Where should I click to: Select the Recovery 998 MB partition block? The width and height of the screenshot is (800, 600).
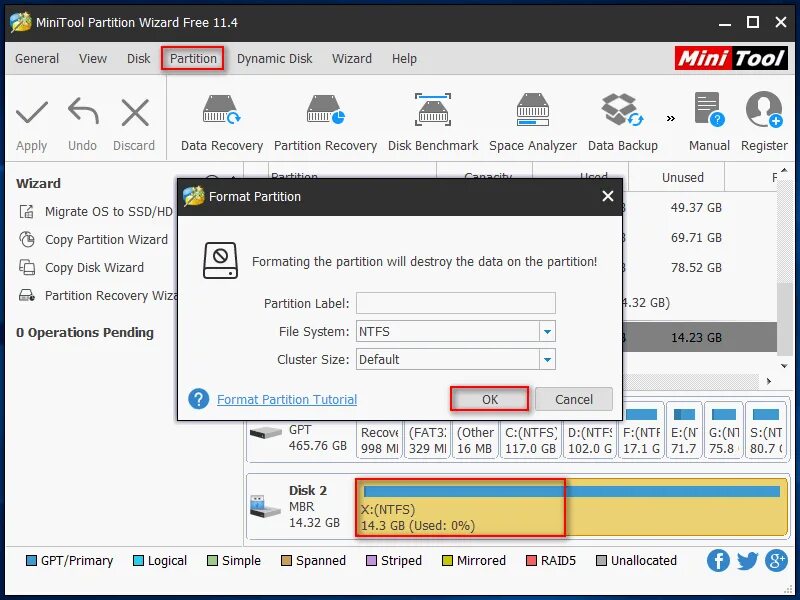(380, 440)
